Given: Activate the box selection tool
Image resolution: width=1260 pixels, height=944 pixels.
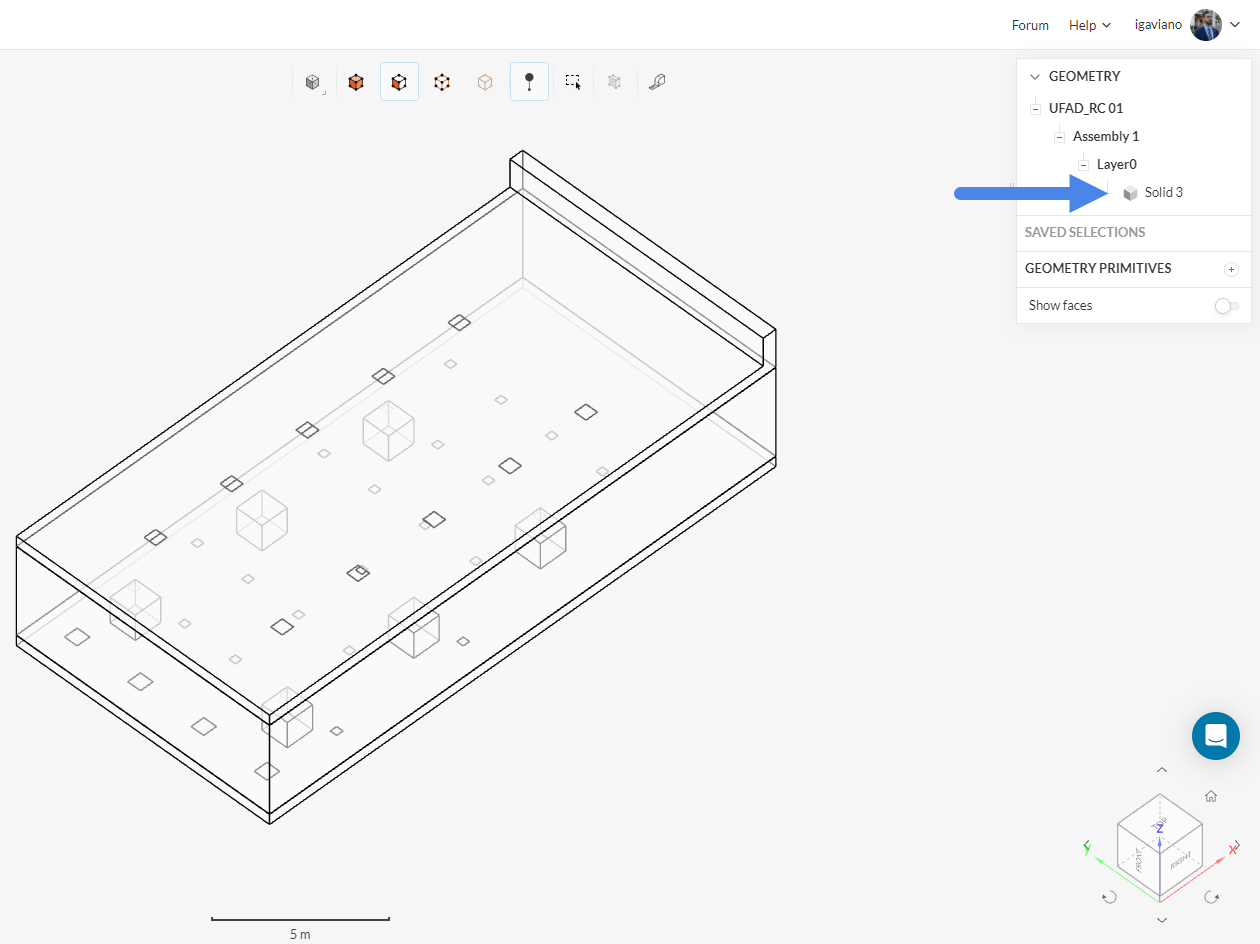Looking at the screenshot, I should point(572,82).
